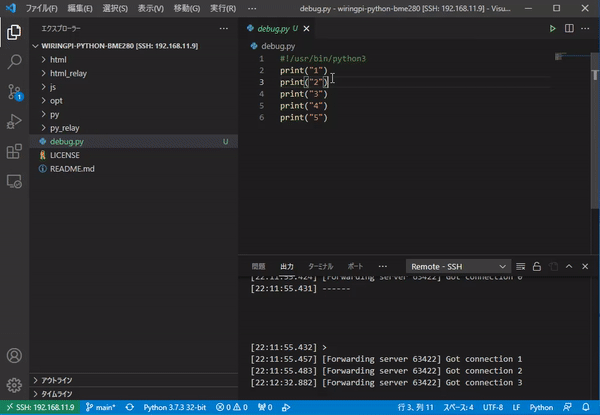Open the Visual Studio Code logo menu
The width and height of the screenshot is (600, 415).
11,8
